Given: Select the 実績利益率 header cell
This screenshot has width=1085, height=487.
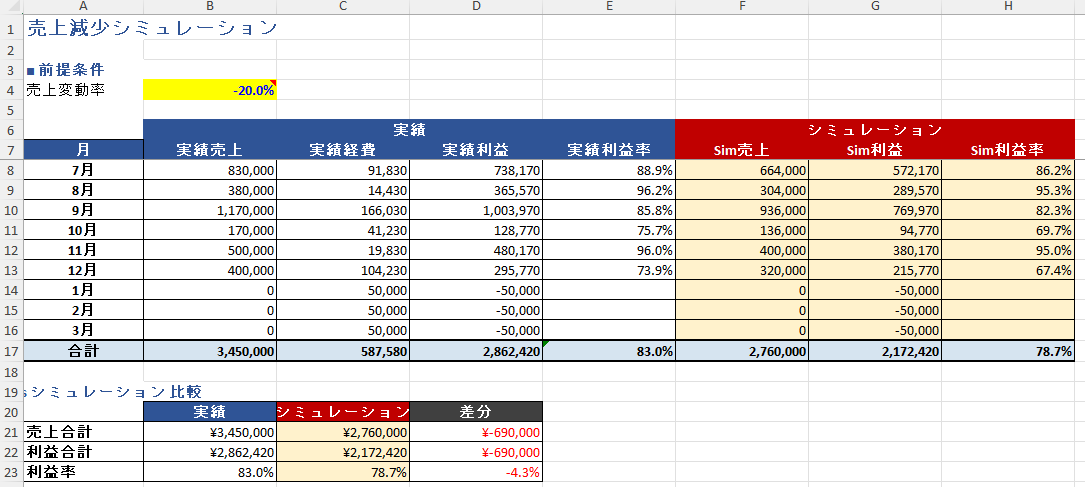Looking at the screenshot, I should pyautogui.click(x=608, y=149).
